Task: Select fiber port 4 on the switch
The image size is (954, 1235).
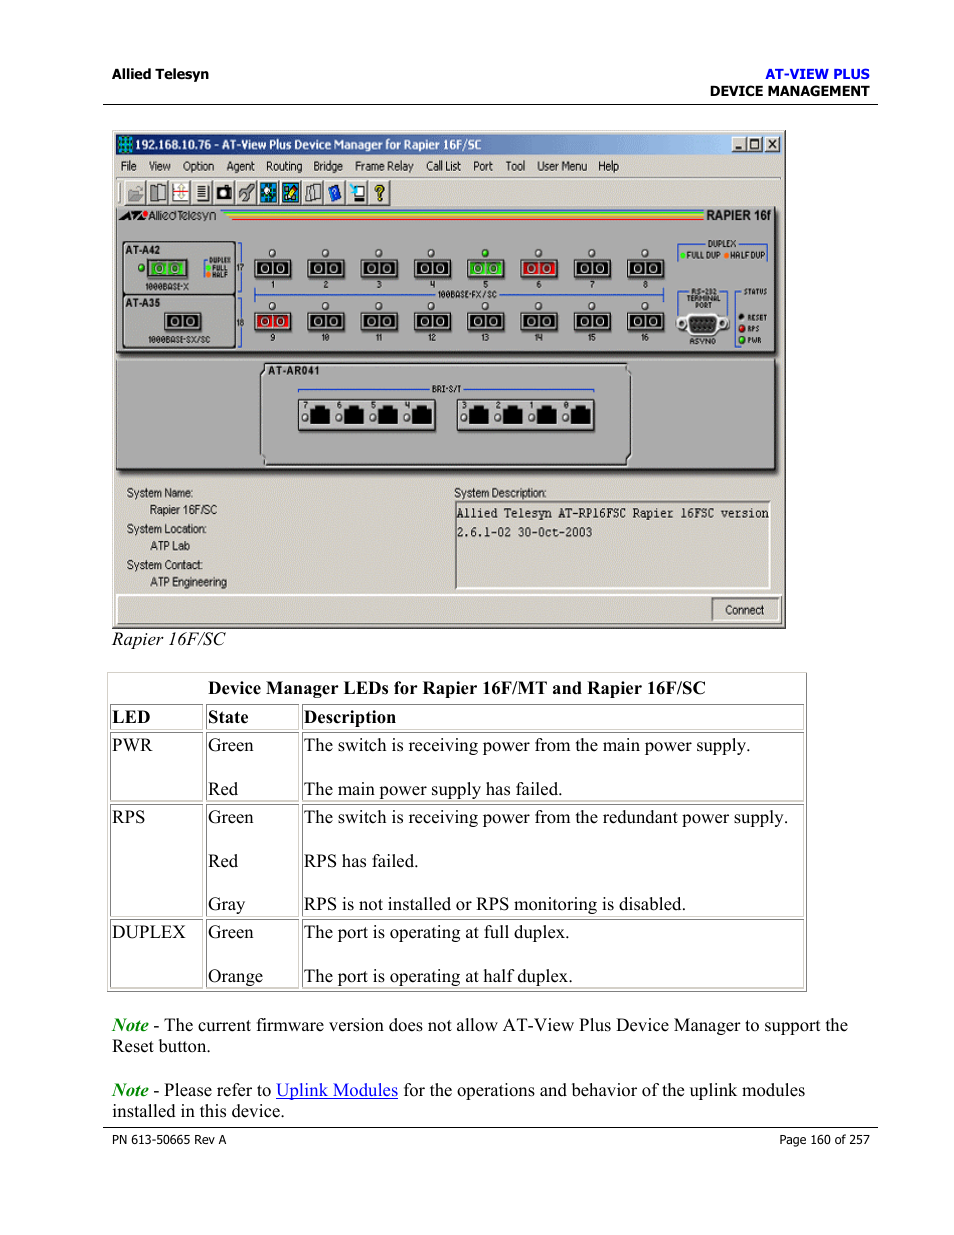Action: pos(432,268)
